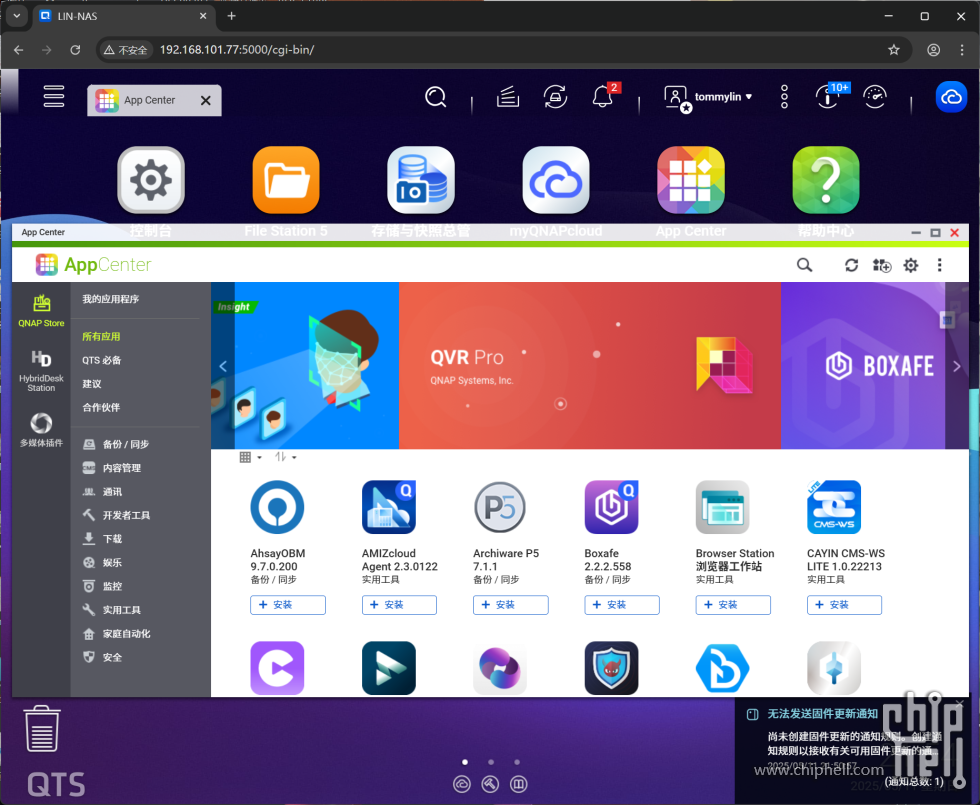Image resolution: width=980 pixels, height=805 pixels.
Task: Open a new Chrome tab
Action: (x=231, y=16)
